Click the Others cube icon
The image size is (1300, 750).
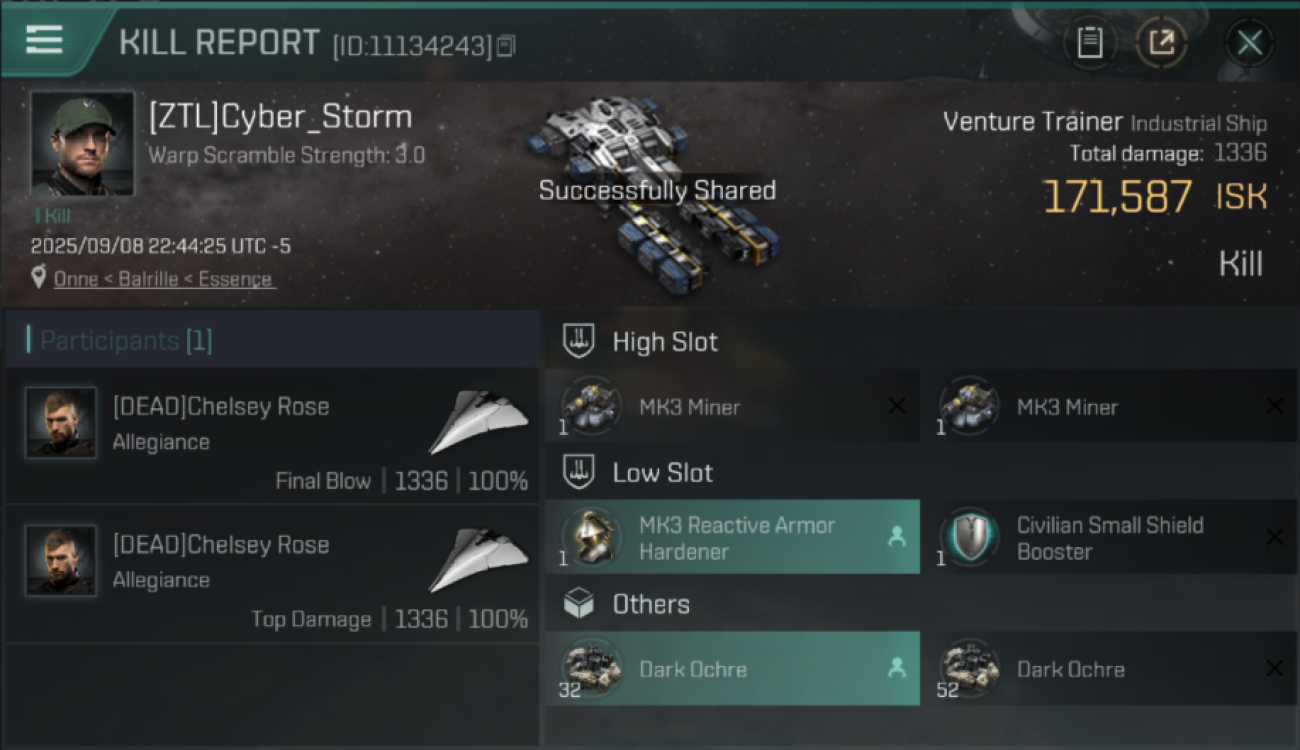point(579,604)
